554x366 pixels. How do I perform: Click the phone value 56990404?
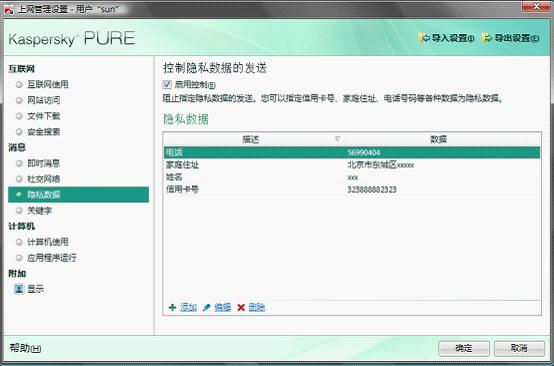click(x=364, y=153)
